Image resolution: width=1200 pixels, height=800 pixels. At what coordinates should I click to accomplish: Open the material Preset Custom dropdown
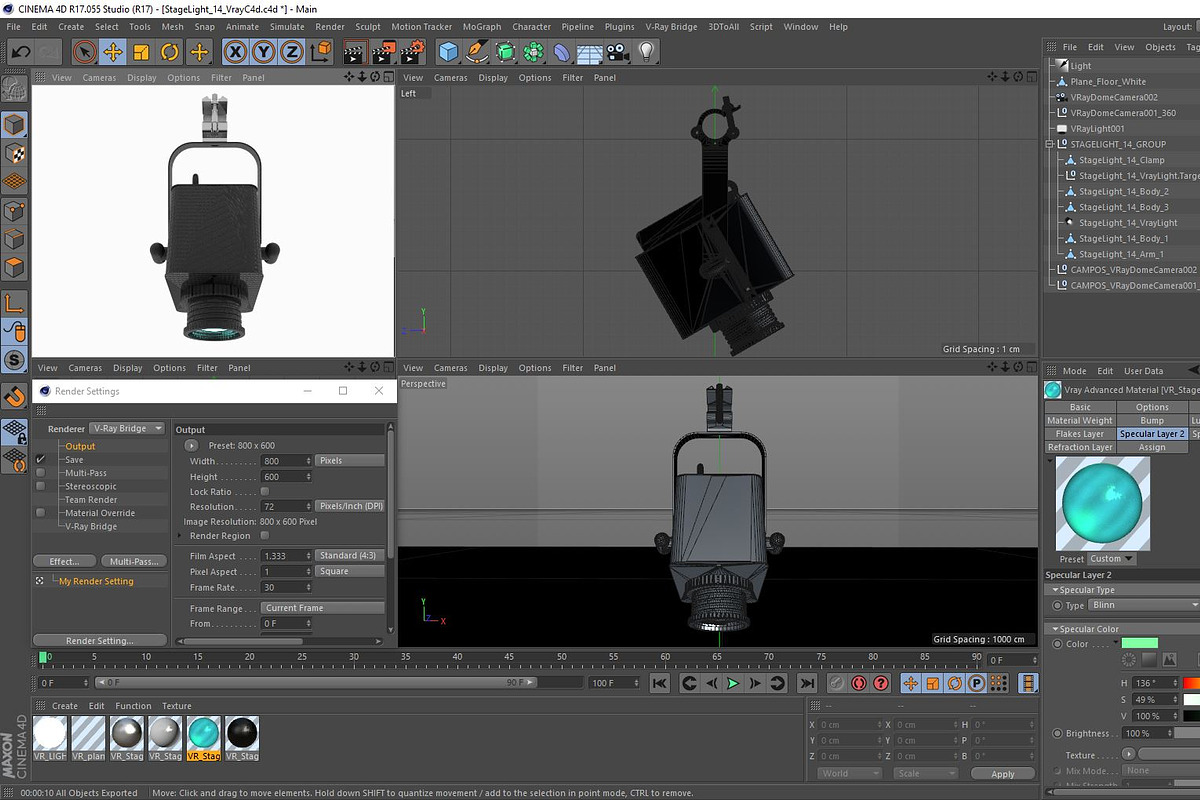[x=1112, y=559]
